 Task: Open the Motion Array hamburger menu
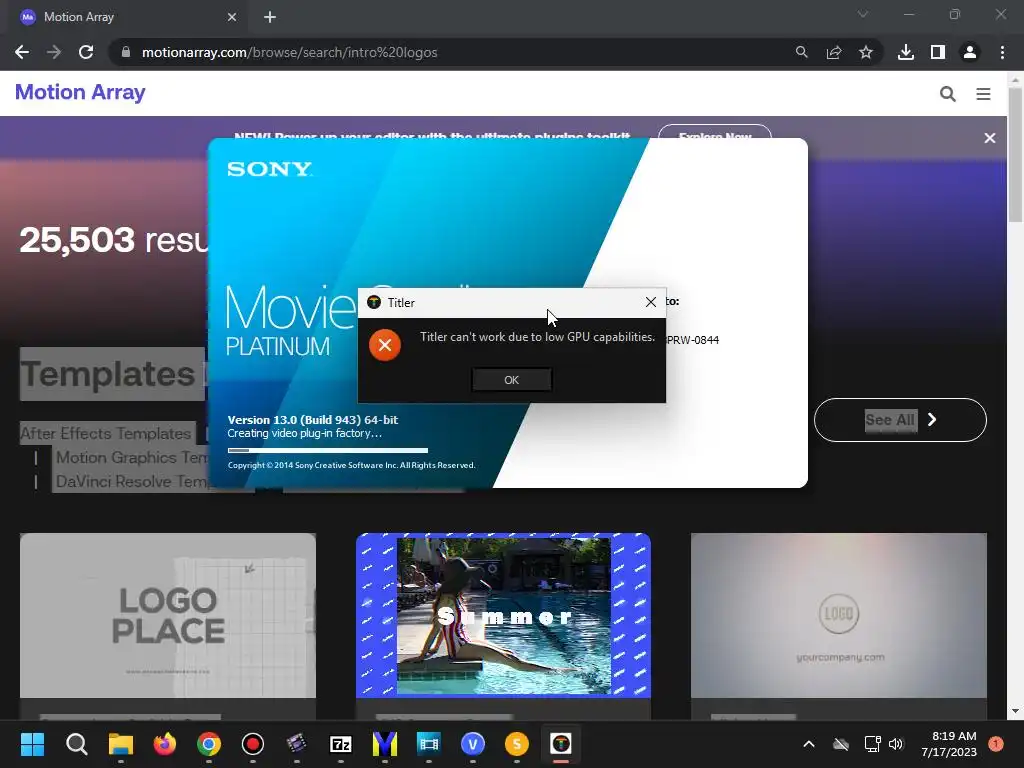(984, 94)
